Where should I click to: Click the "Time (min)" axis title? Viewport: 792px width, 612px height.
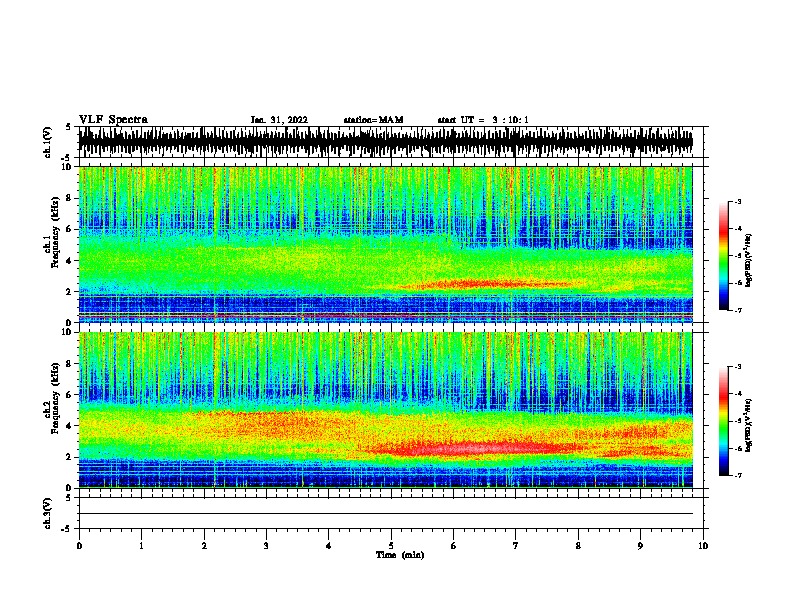400,554
